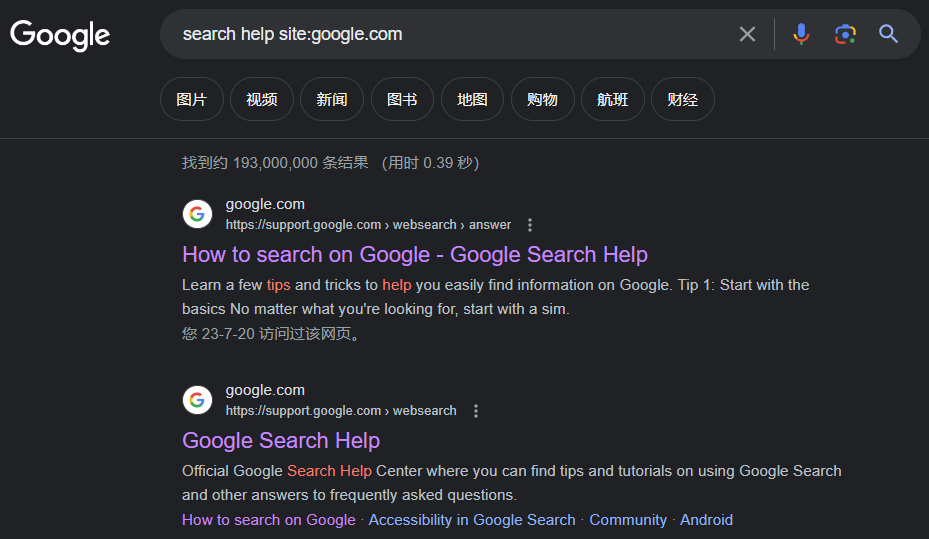Screen dimensions: 929x539
Task: Open Google Lens image search icon
Action: pyautogui.click(x=845, y=34)
